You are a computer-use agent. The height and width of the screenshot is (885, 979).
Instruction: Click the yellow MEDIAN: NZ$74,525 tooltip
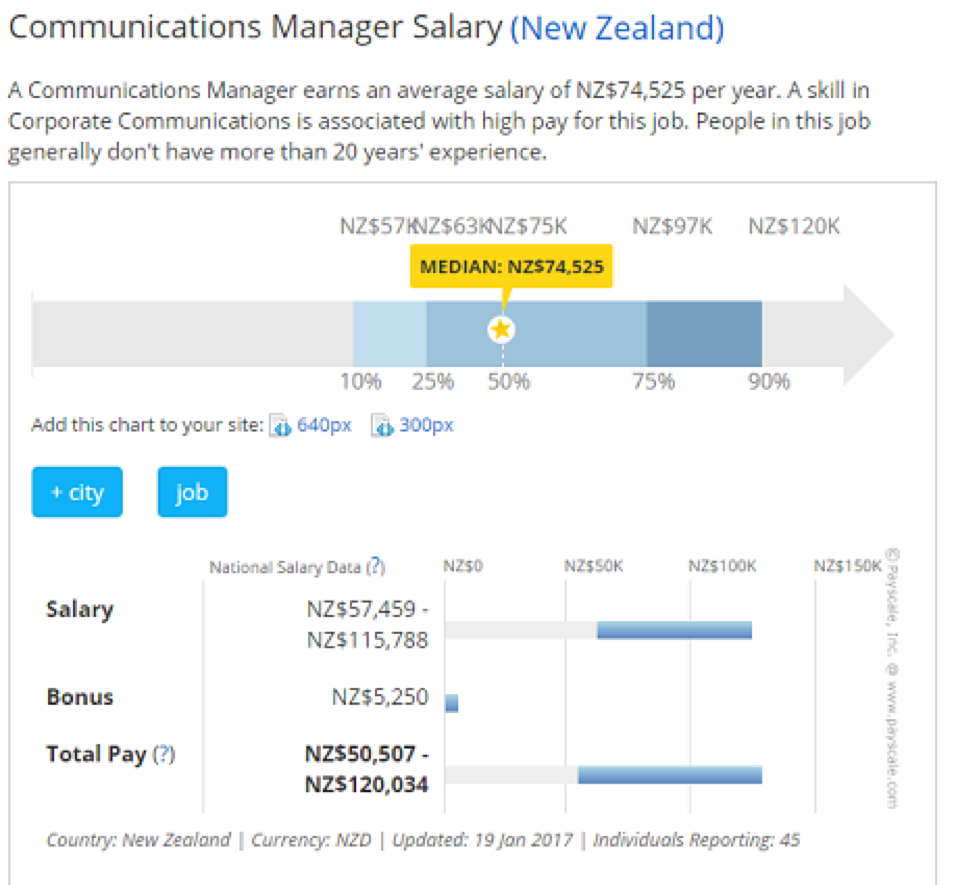(x=510, y=267)
